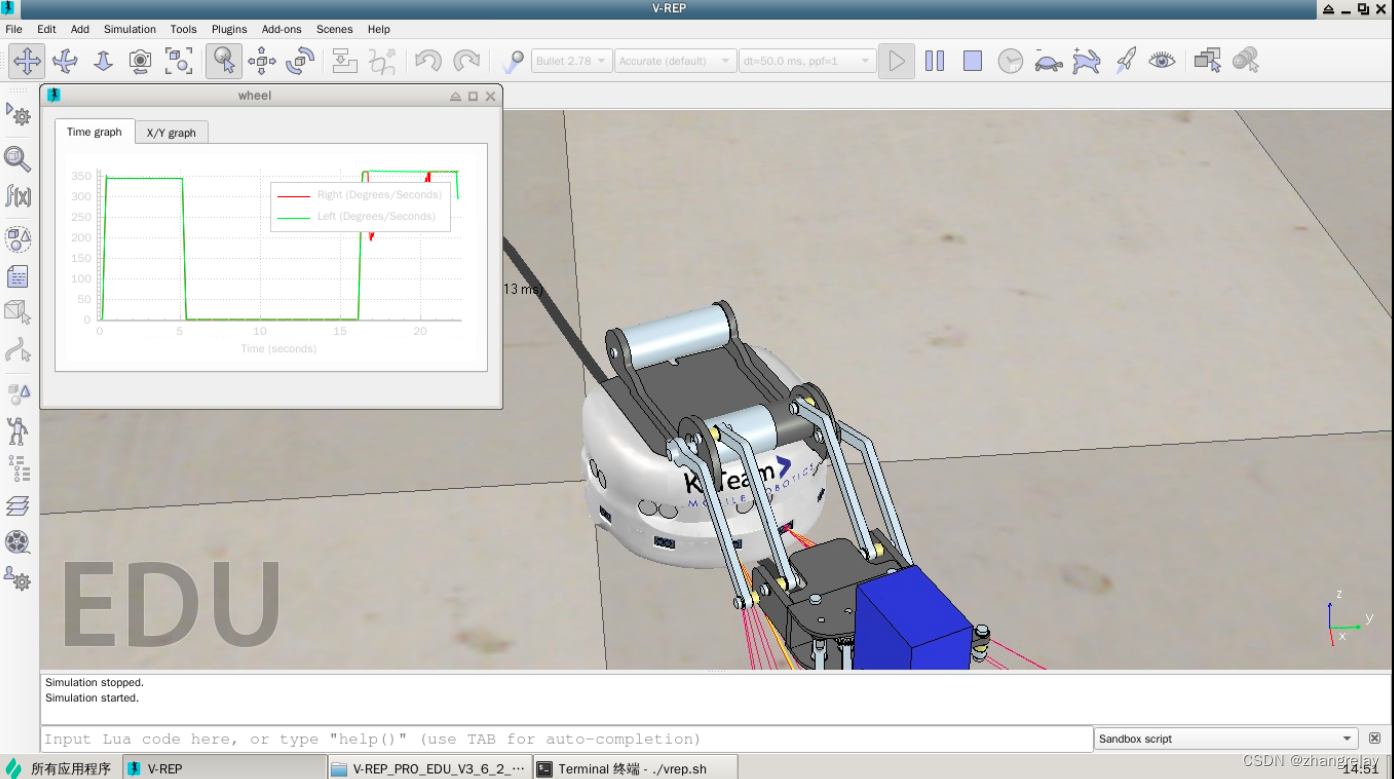Focus the Lua code input field
Viewport: 1394px width, 779px height.
coord(567,739)
